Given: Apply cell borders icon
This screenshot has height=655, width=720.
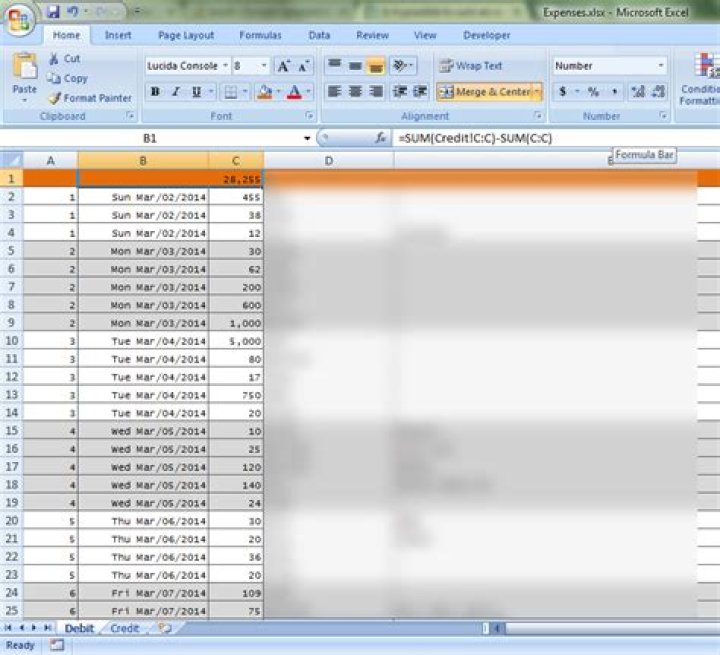Looking at the screenshot, I should click(x=231, y=92).
